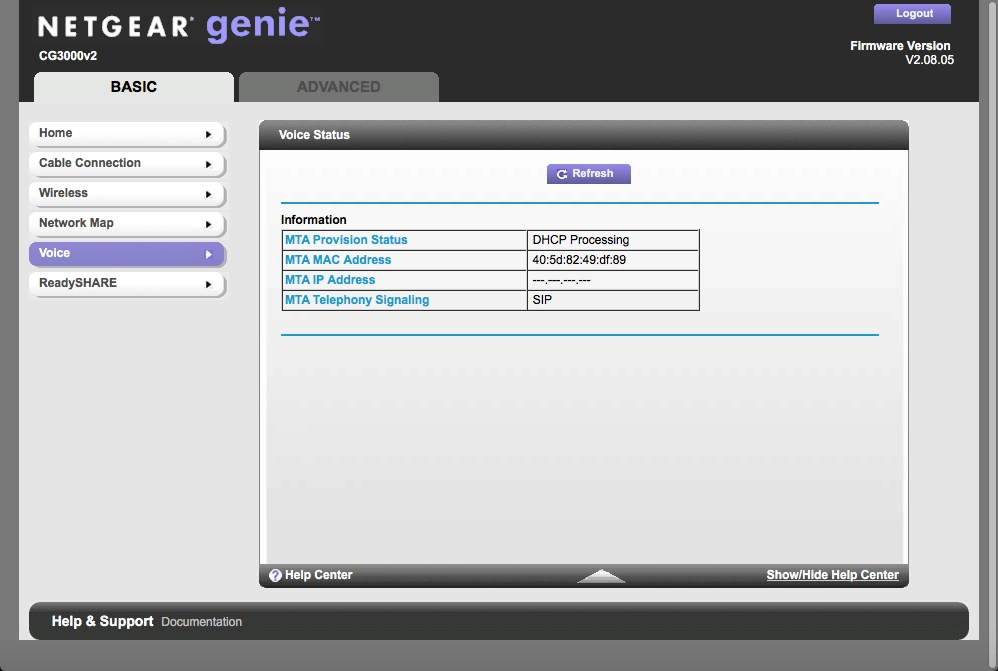Click the DHCP Processing value
998x671 pixels.
coord(580,240)
